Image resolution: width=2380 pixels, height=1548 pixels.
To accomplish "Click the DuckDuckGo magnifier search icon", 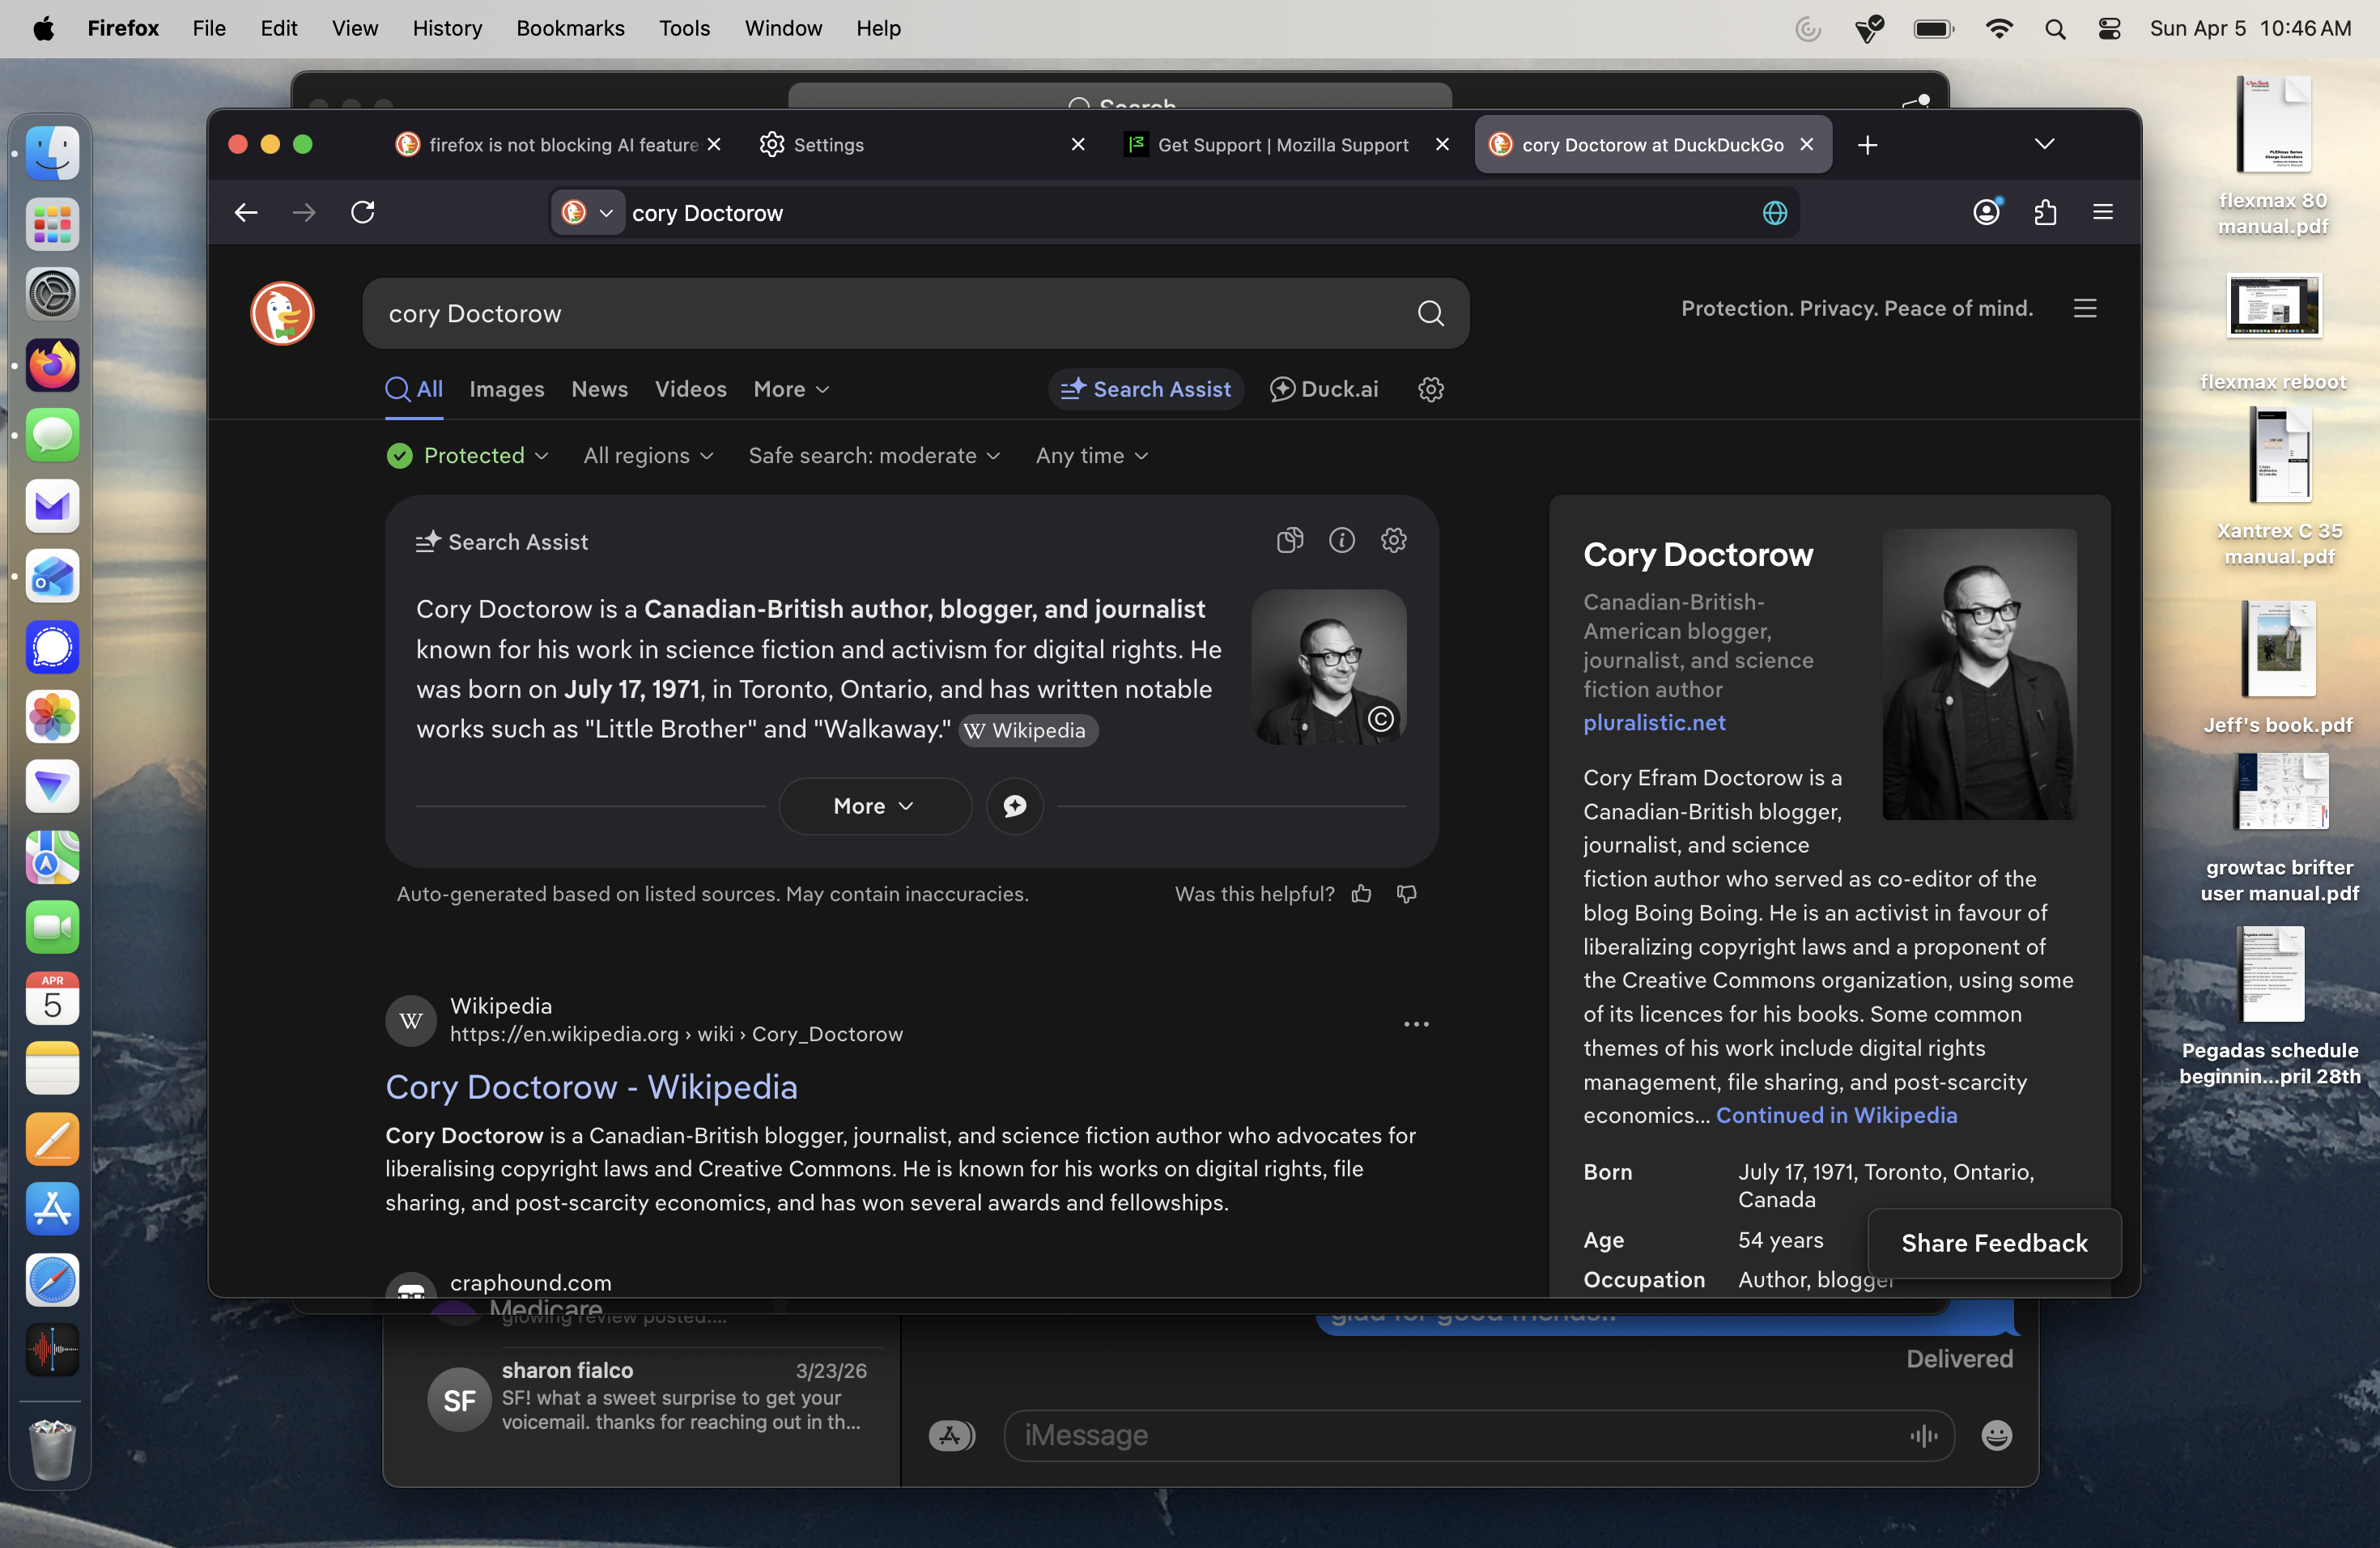I will [x=1430, y=314].
